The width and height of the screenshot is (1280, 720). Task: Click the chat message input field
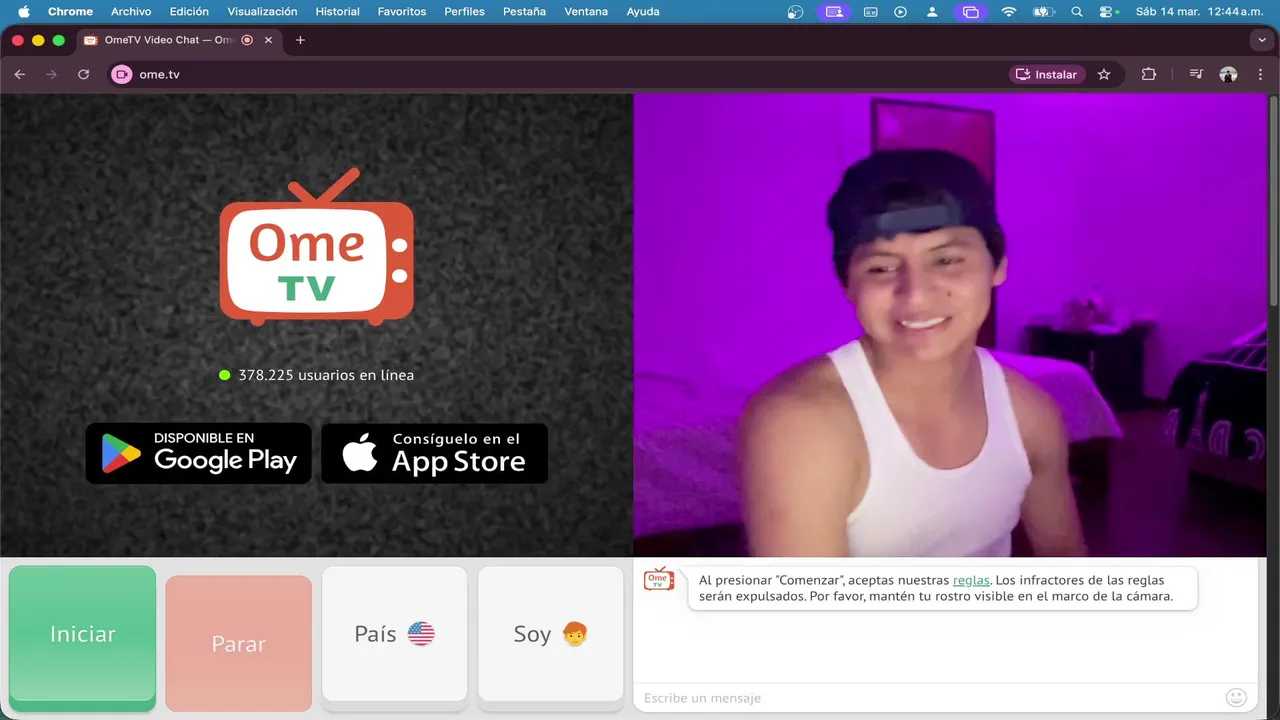tap(930, 697)
